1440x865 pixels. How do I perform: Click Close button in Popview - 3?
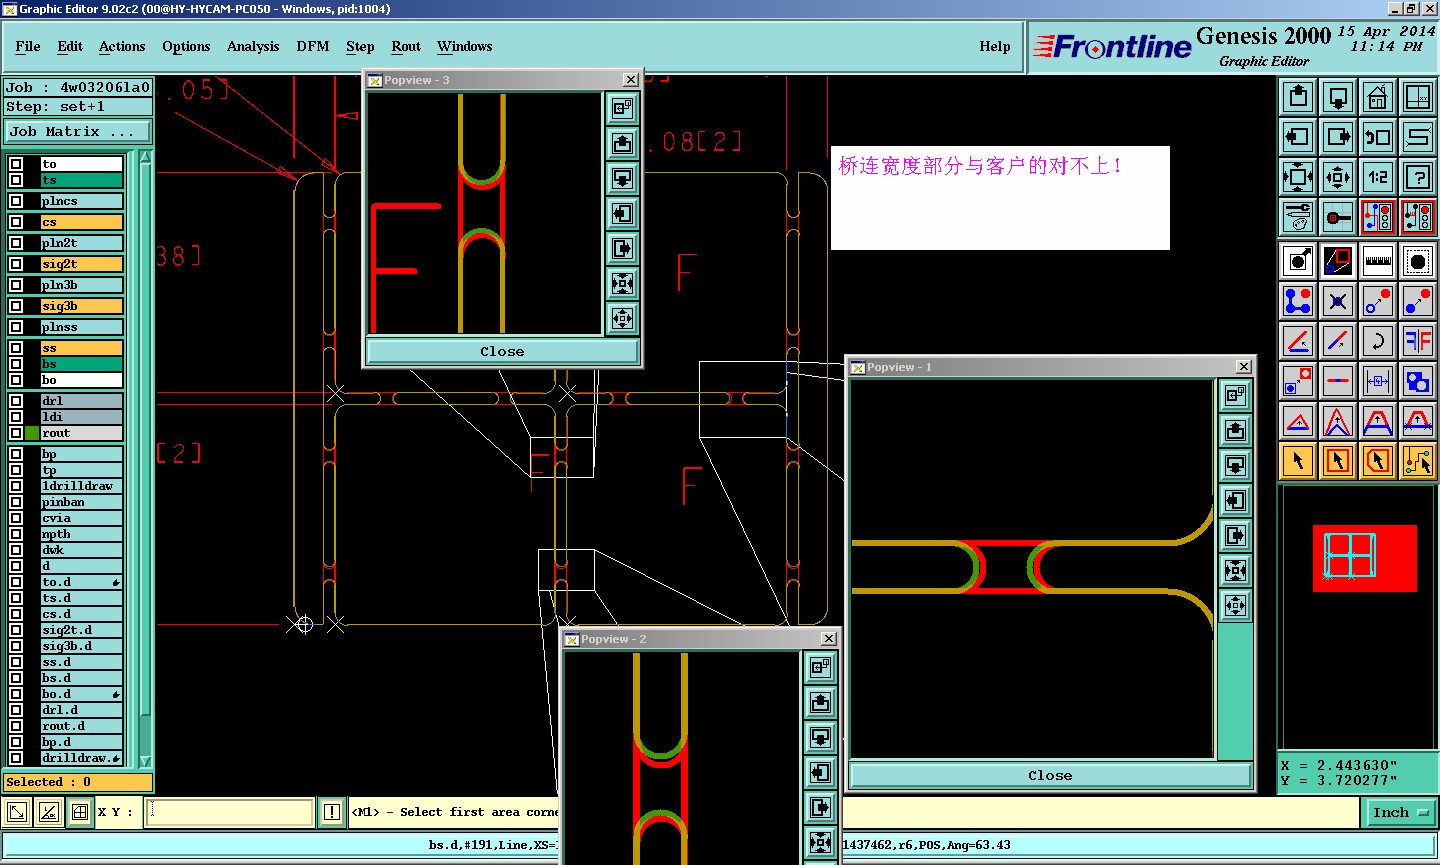pos(502,351)
